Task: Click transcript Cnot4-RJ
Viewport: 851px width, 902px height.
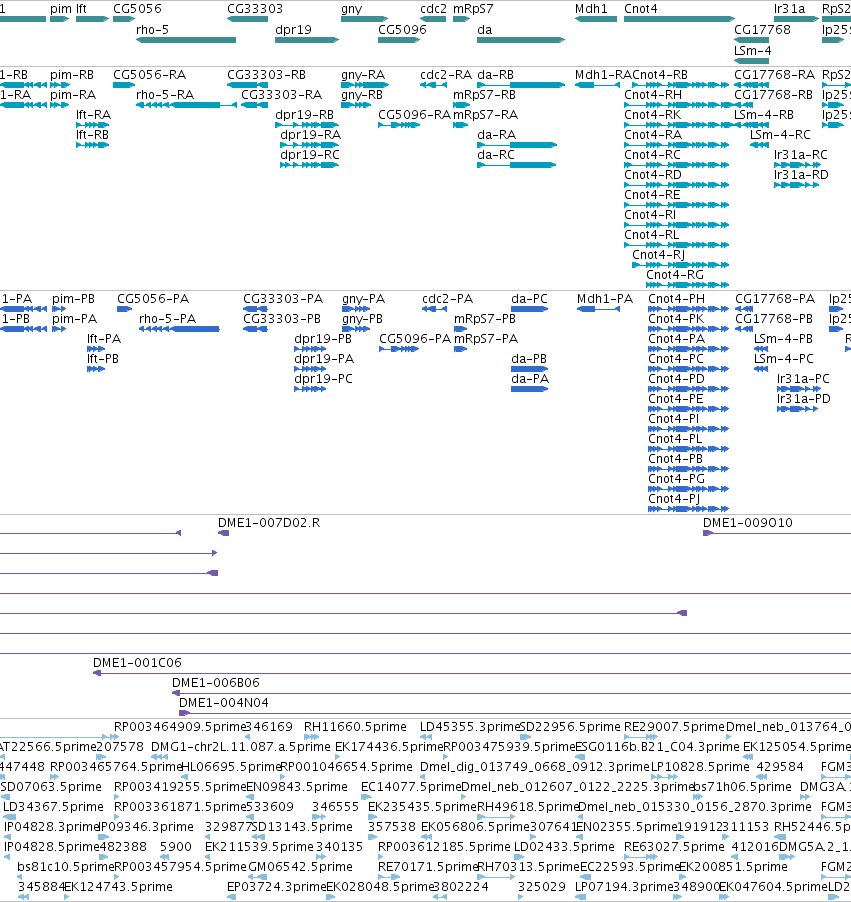Action: coord(658,255)
